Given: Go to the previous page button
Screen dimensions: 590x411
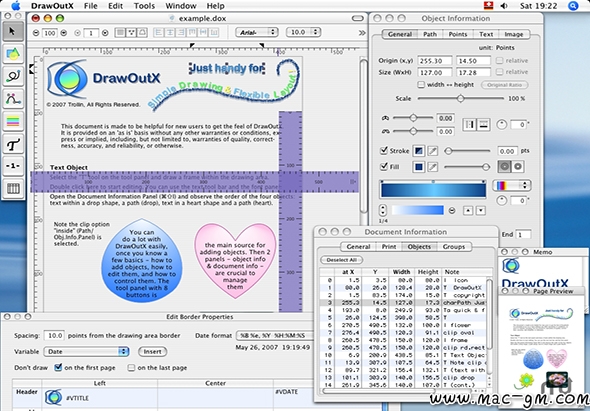Looking at the screenshot, I should pyautogui.click(x=78, y=33).
